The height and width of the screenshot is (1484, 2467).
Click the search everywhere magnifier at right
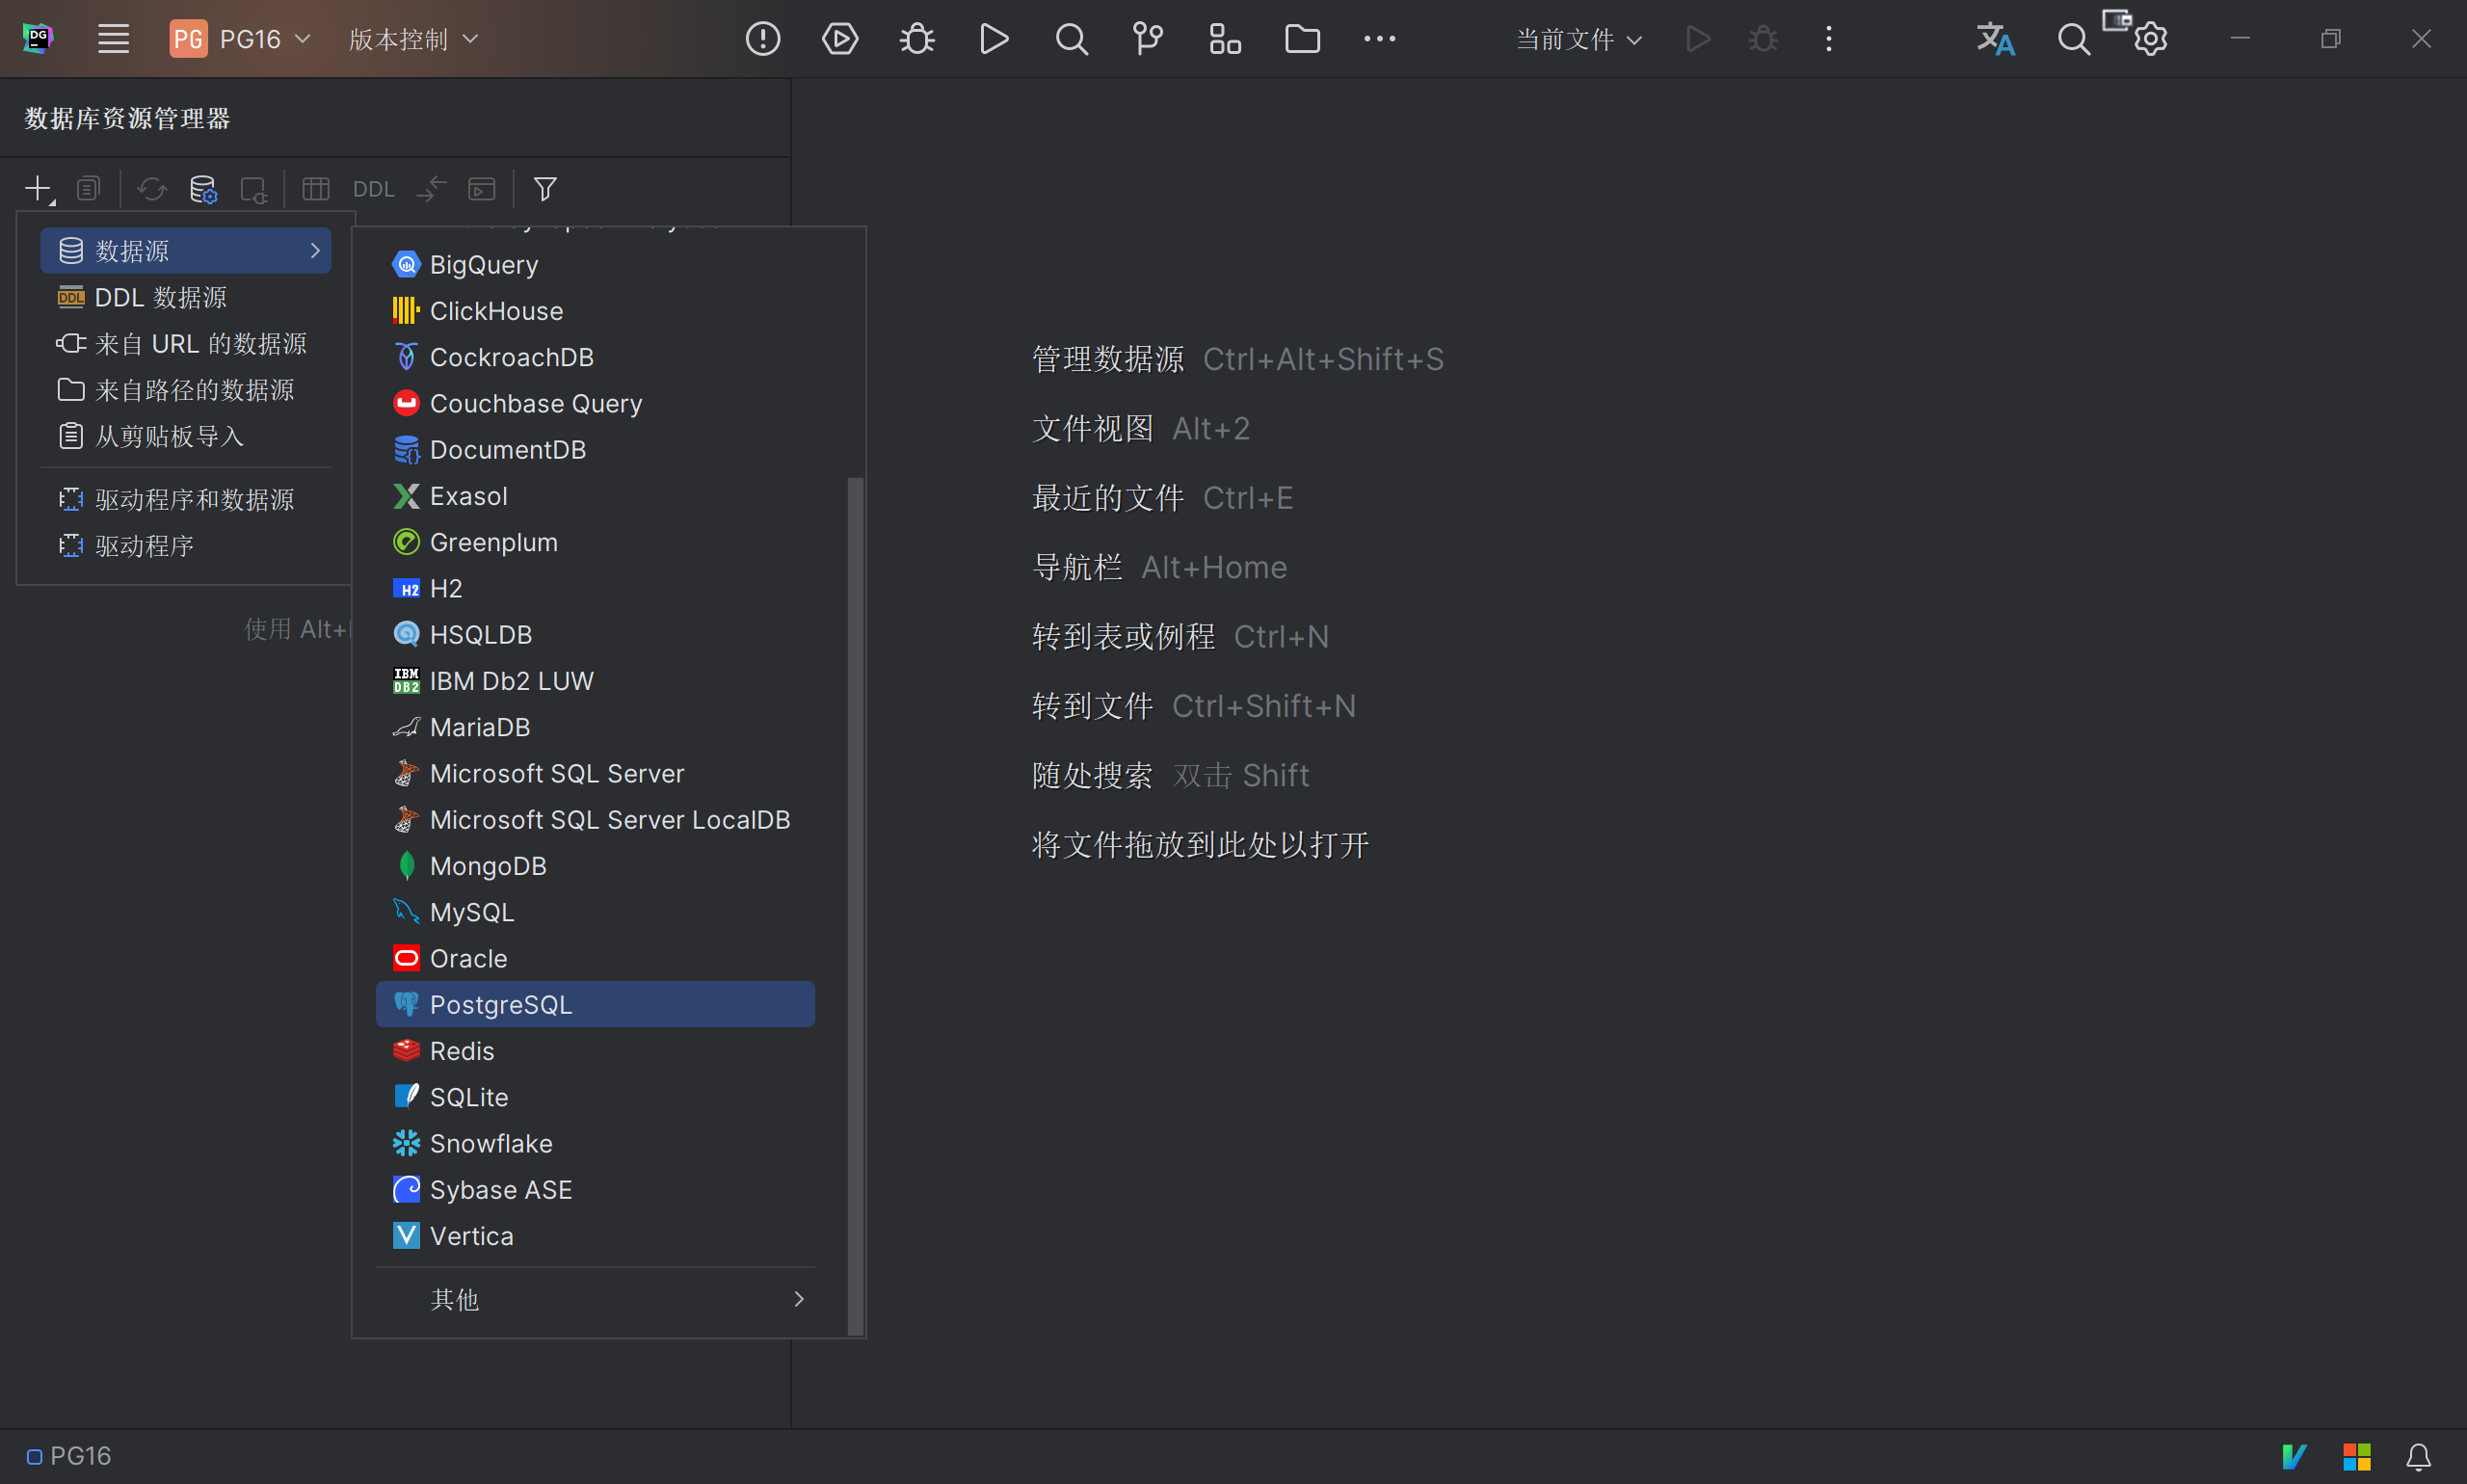click(x=2073, y=39)
